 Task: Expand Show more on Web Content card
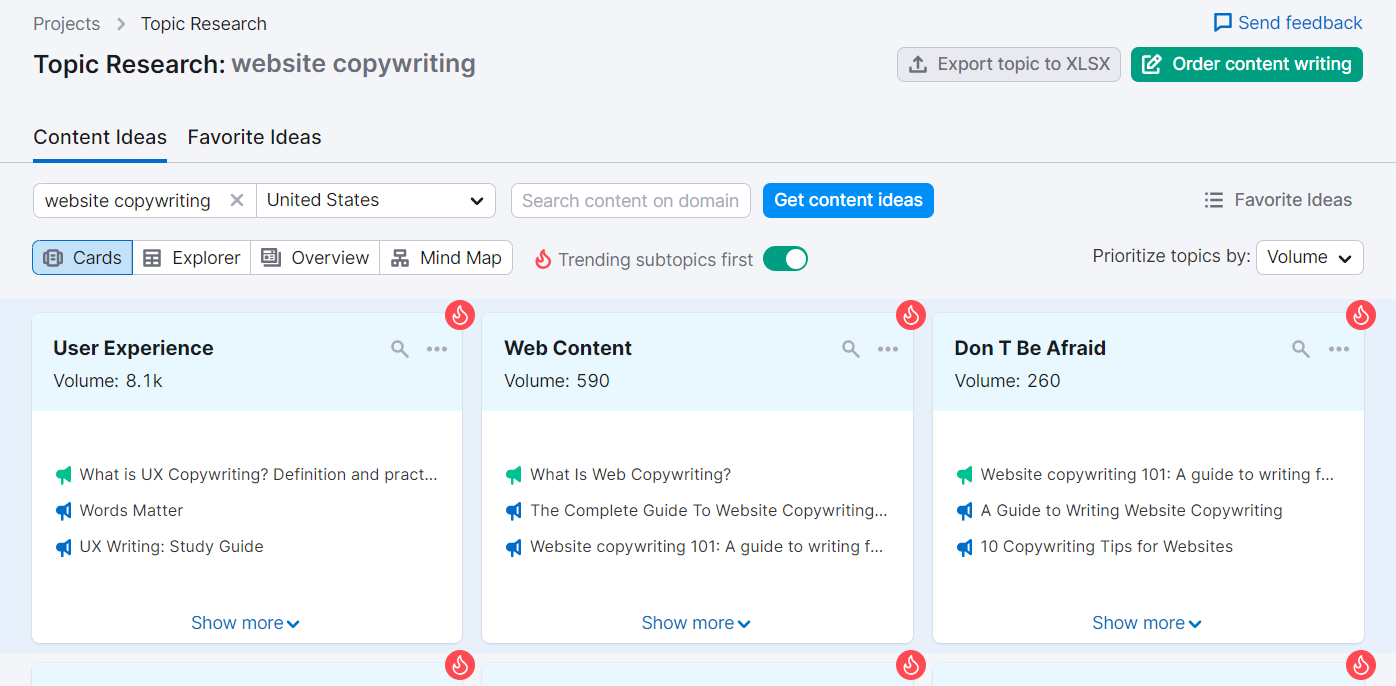(x=696, y=623)
